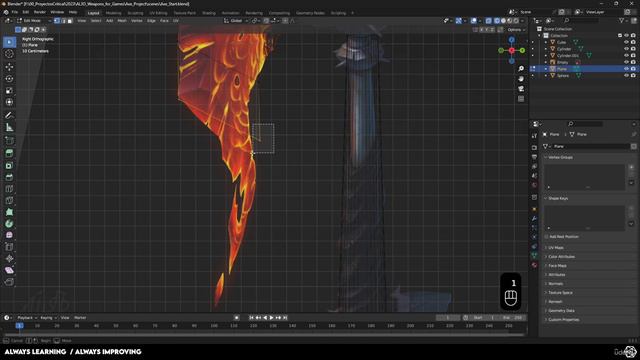Collapse the Vertex Groups panel
Screen dimensions: 640x360
(560, 157)
